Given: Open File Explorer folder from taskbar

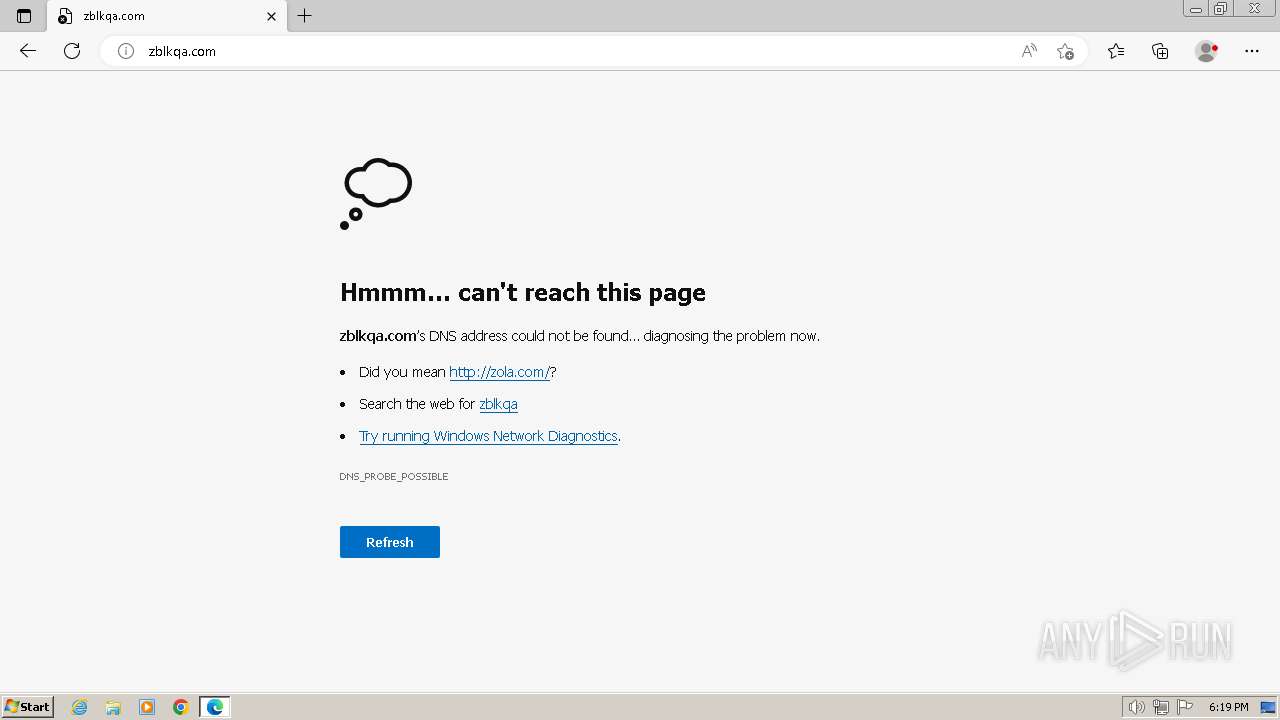Looking at the screenshot, I should pos(113,707).
